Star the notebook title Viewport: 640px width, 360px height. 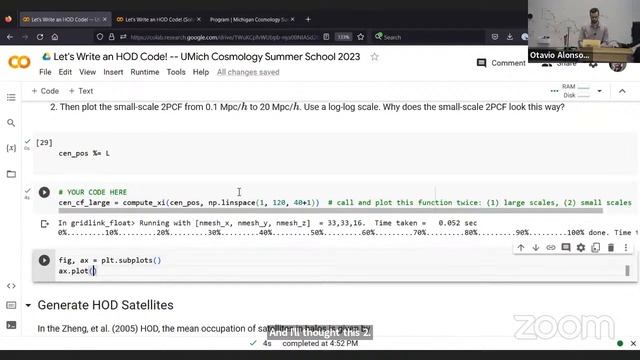pyautogui.click(x=374, y=57)
